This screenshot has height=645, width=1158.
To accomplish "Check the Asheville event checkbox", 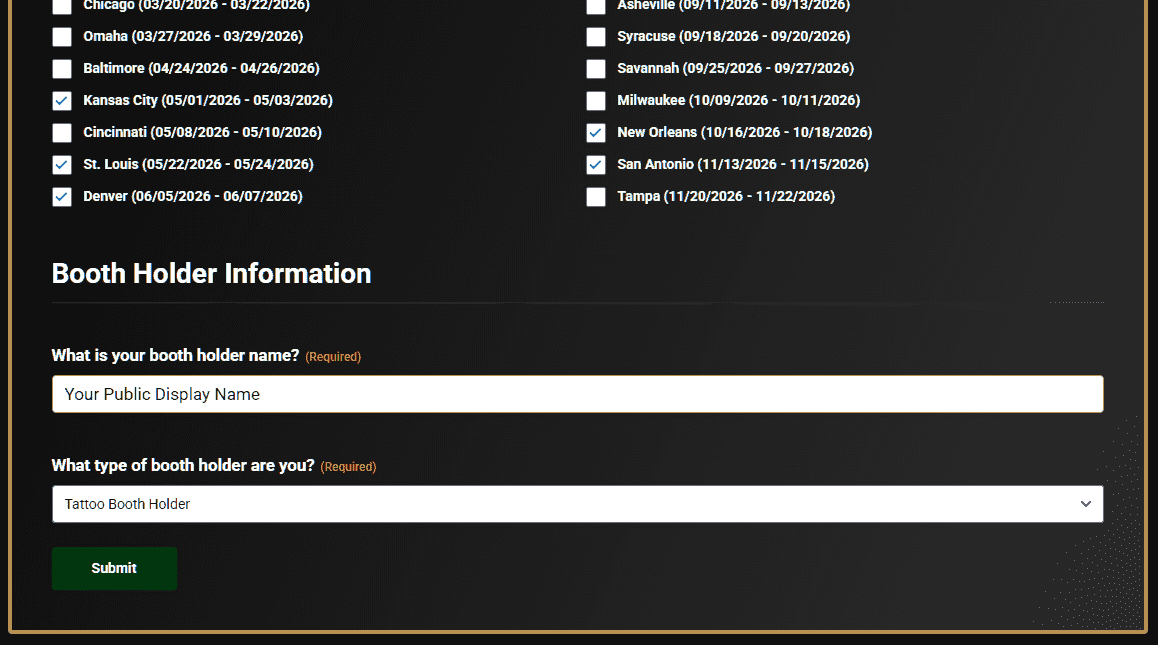I will [x=596, y=6].
